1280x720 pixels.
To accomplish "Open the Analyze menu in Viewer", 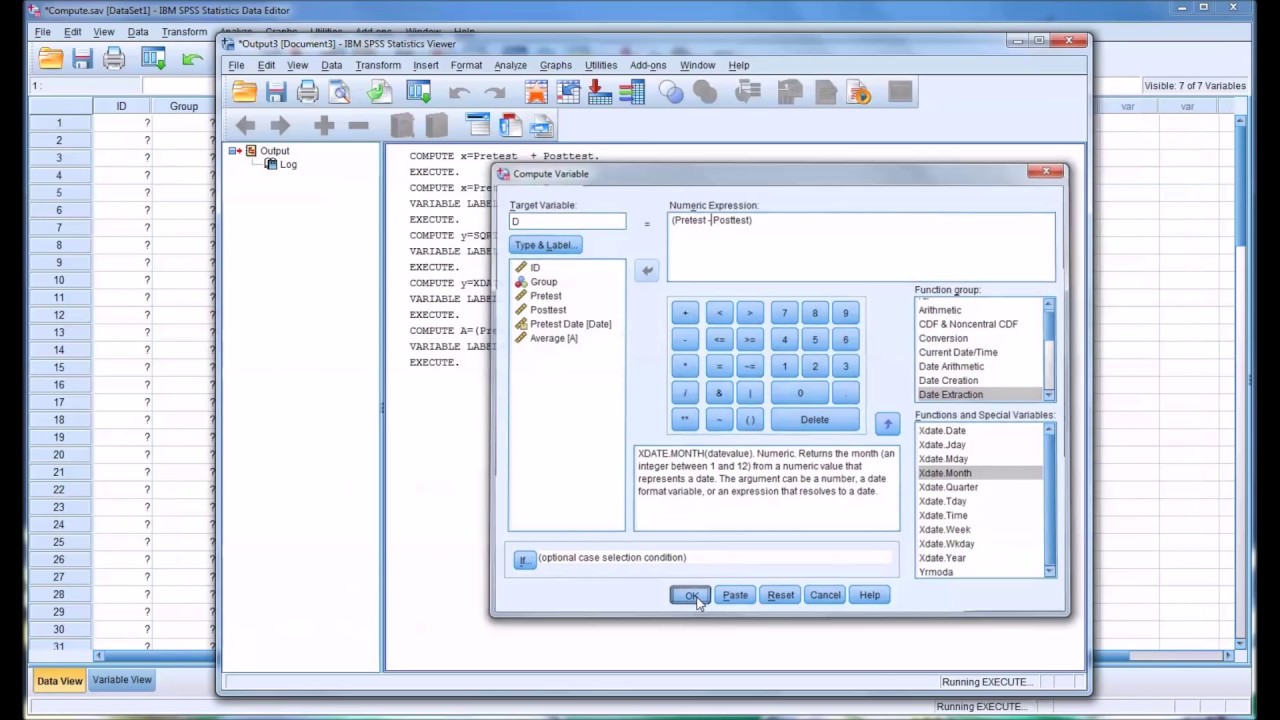I will pyautogui.click(x=510, y=65).
